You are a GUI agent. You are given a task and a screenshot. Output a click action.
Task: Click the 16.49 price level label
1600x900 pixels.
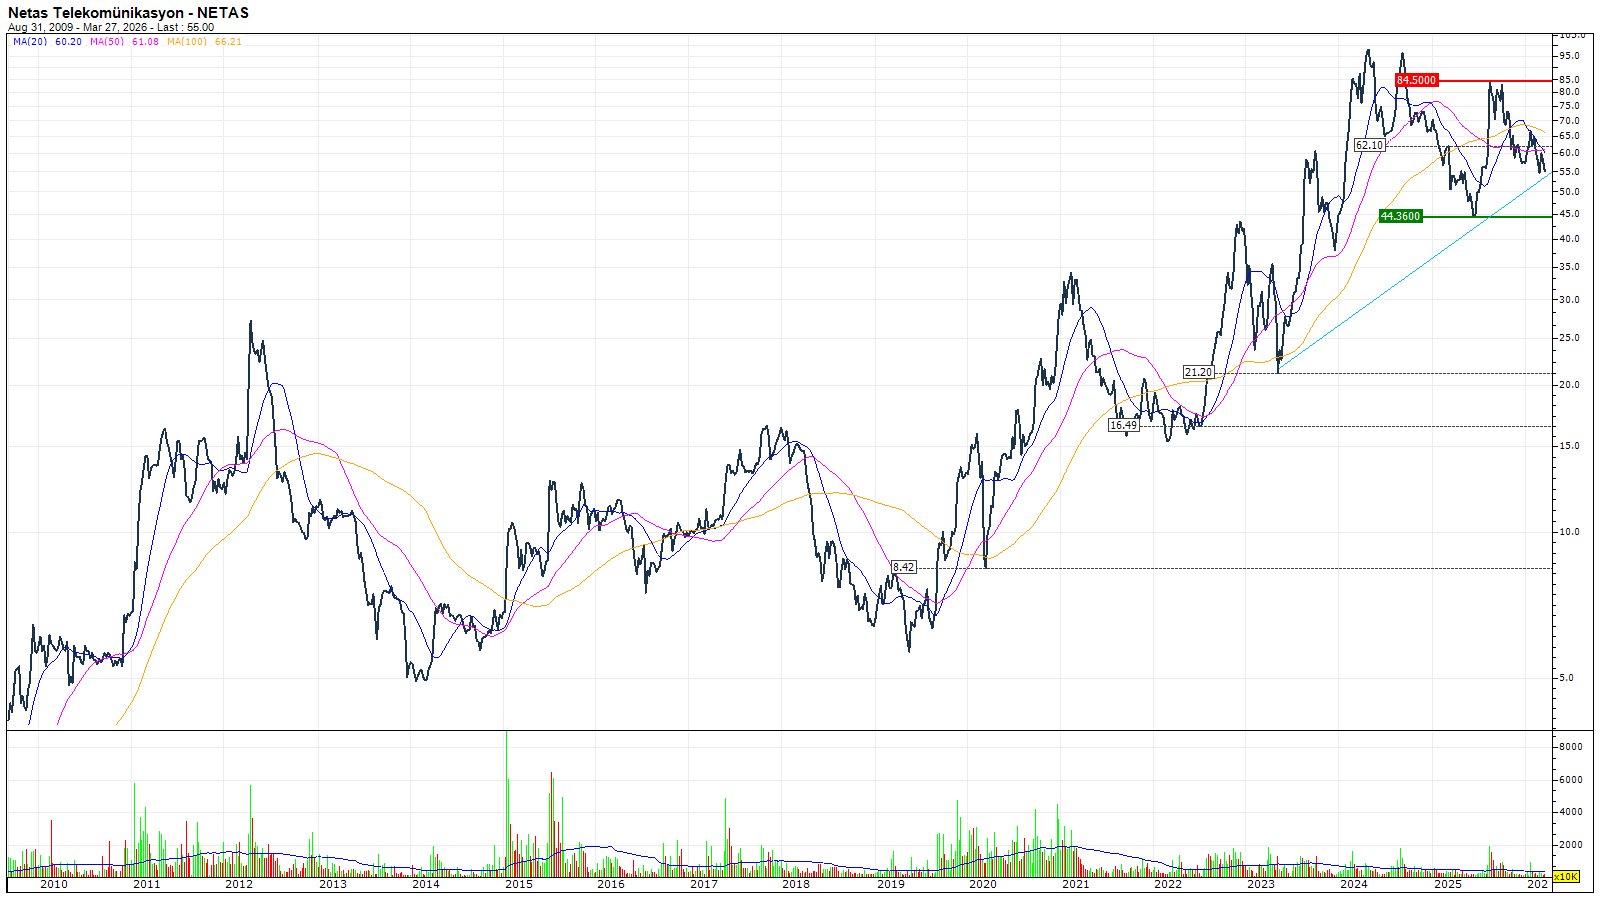[x=1123, y=425]
